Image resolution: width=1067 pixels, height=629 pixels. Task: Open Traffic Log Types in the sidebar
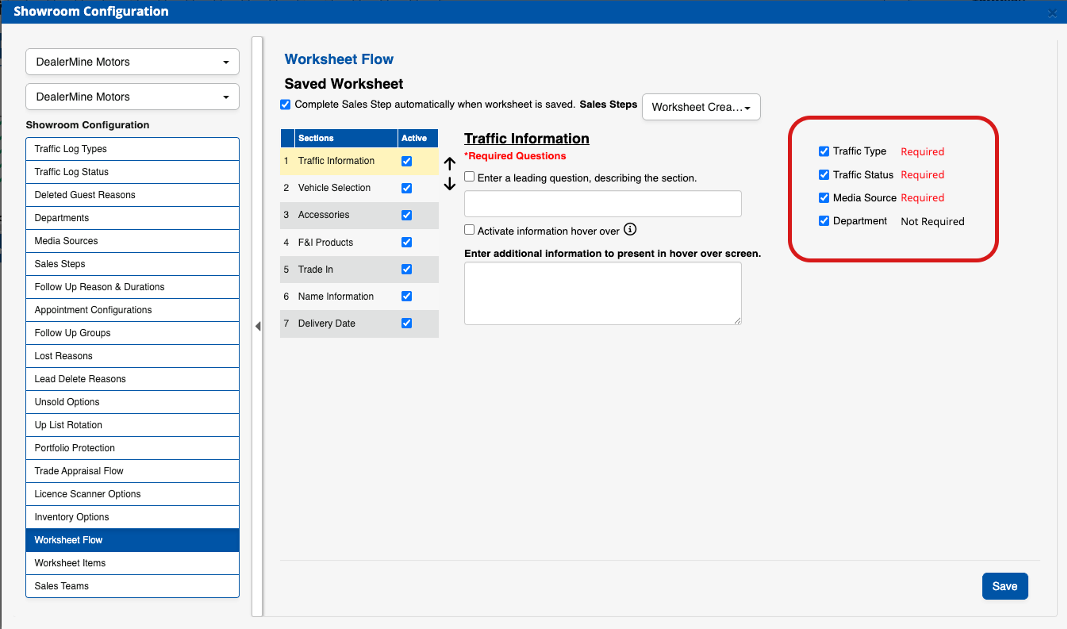(x=132, y=149)
